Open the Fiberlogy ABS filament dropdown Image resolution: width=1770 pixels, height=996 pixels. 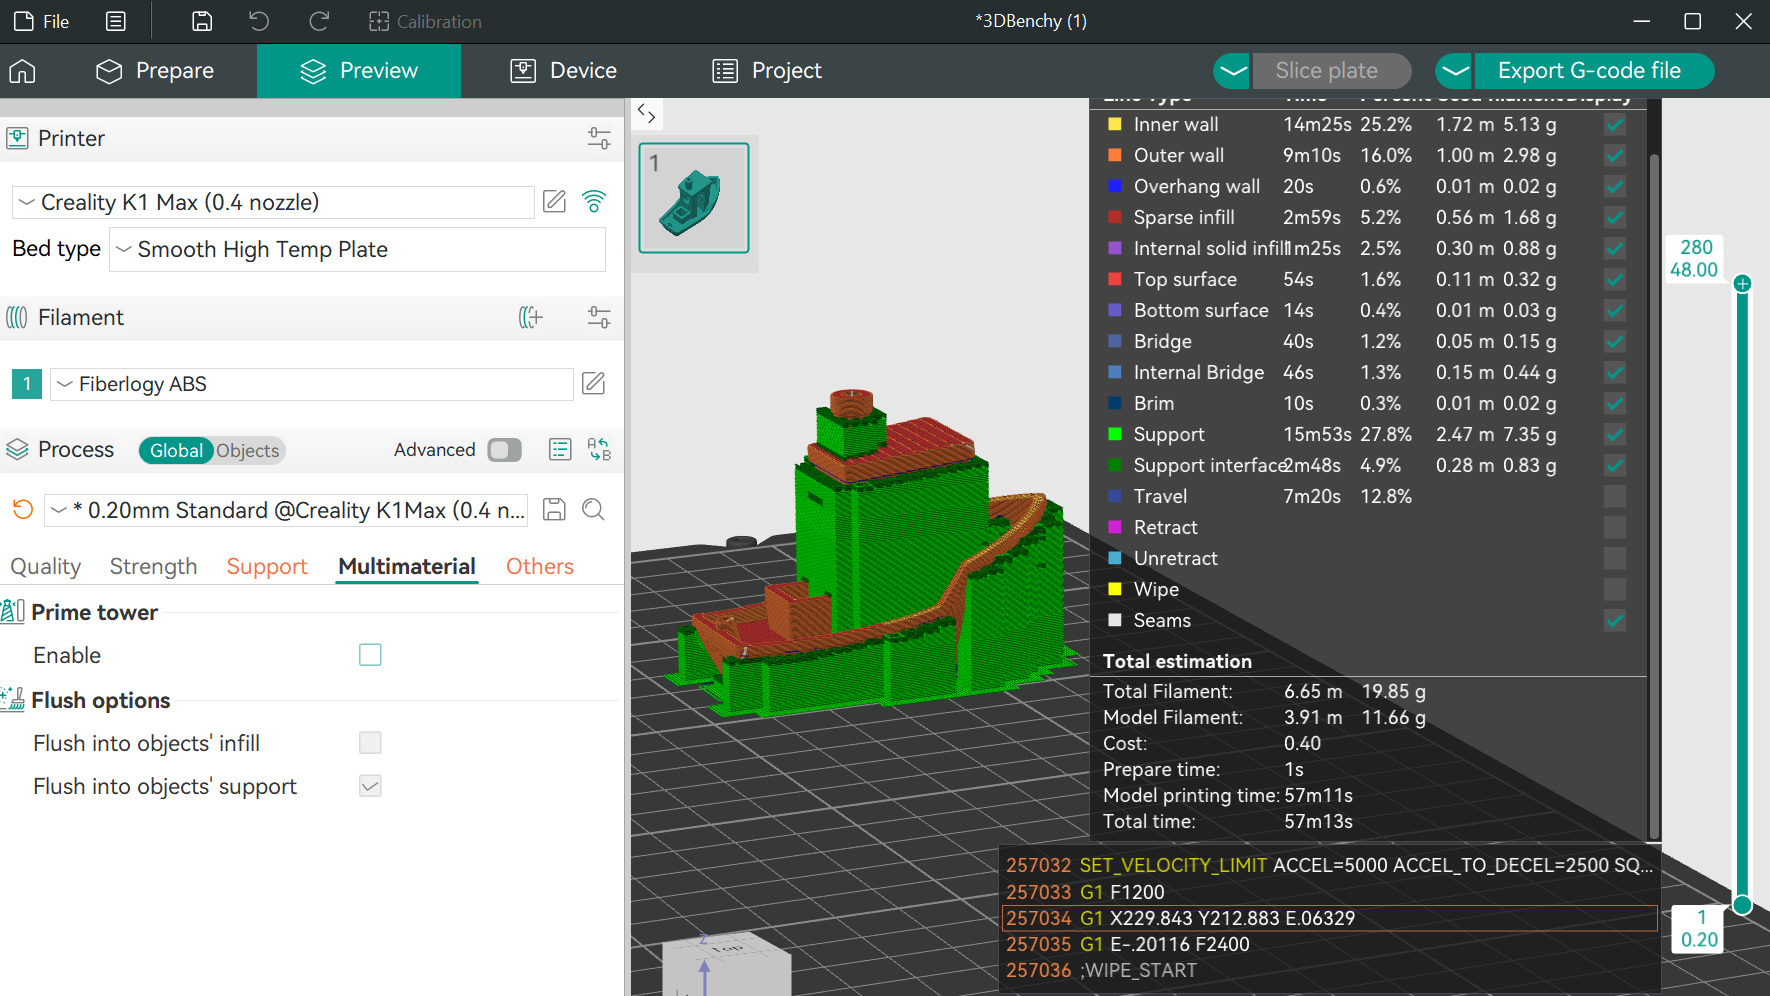(x=311, y=384)
